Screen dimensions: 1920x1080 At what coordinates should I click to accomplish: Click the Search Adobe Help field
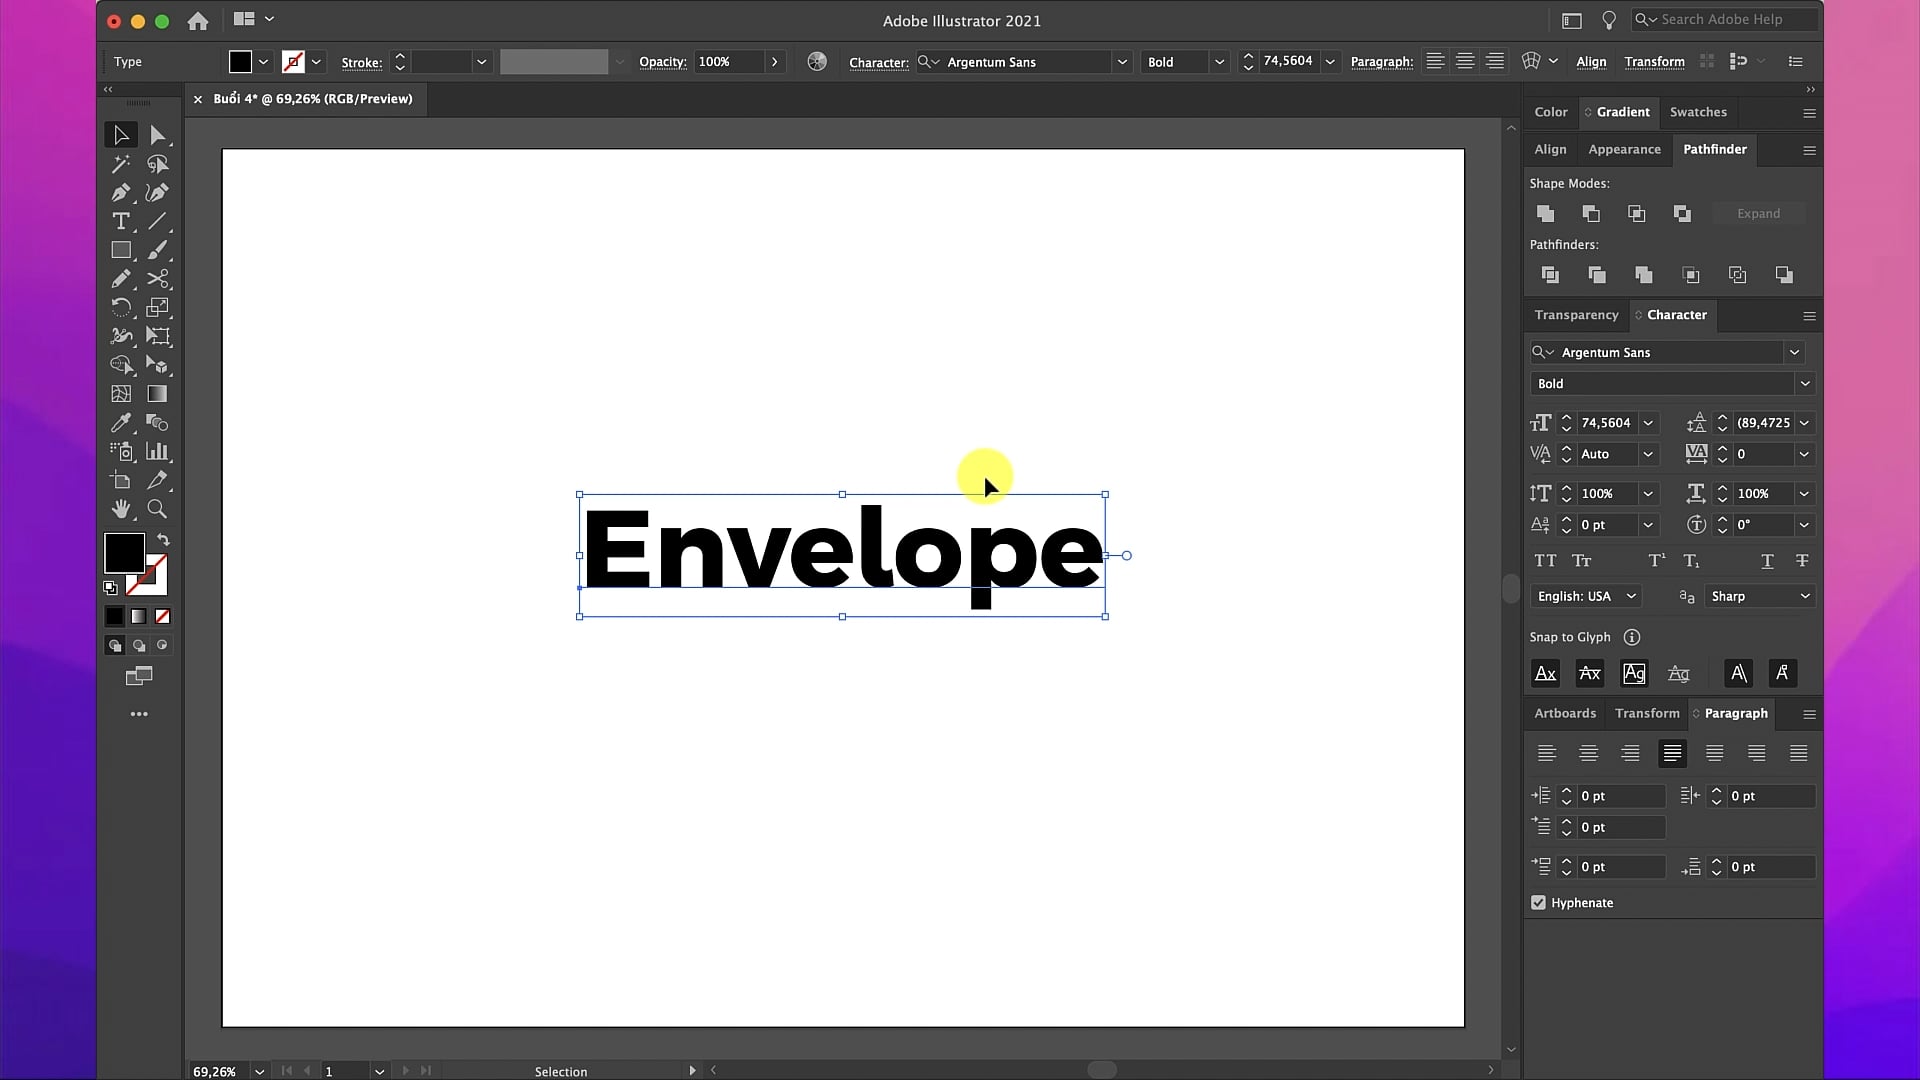[1725, 20]
